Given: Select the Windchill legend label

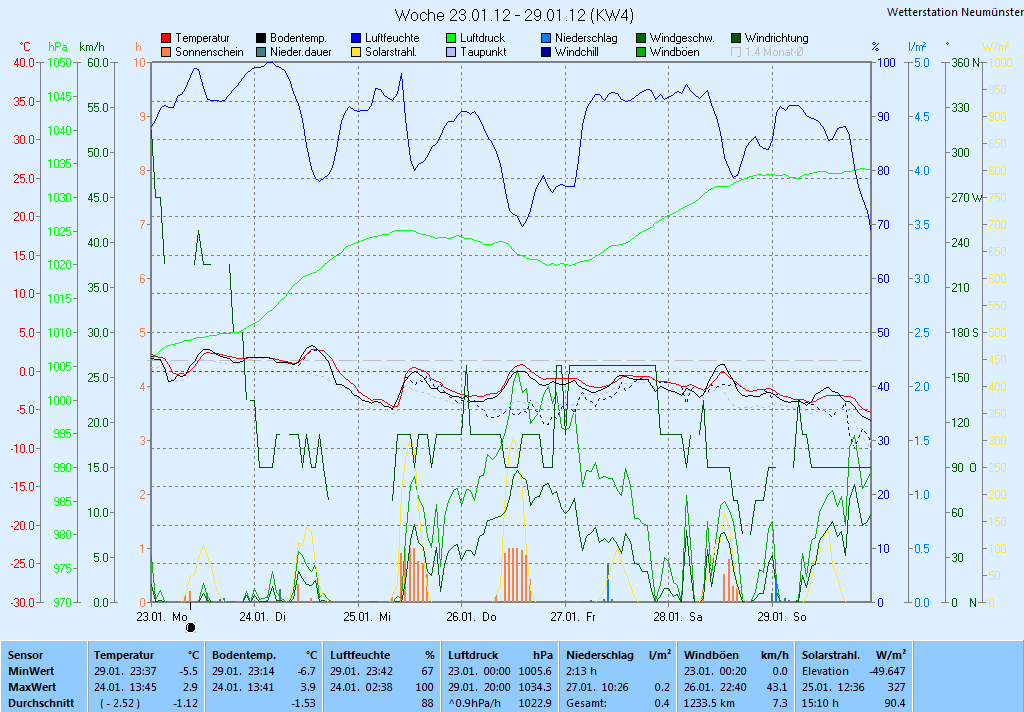Looking at the screenshot, I should (x=577, y=52).
